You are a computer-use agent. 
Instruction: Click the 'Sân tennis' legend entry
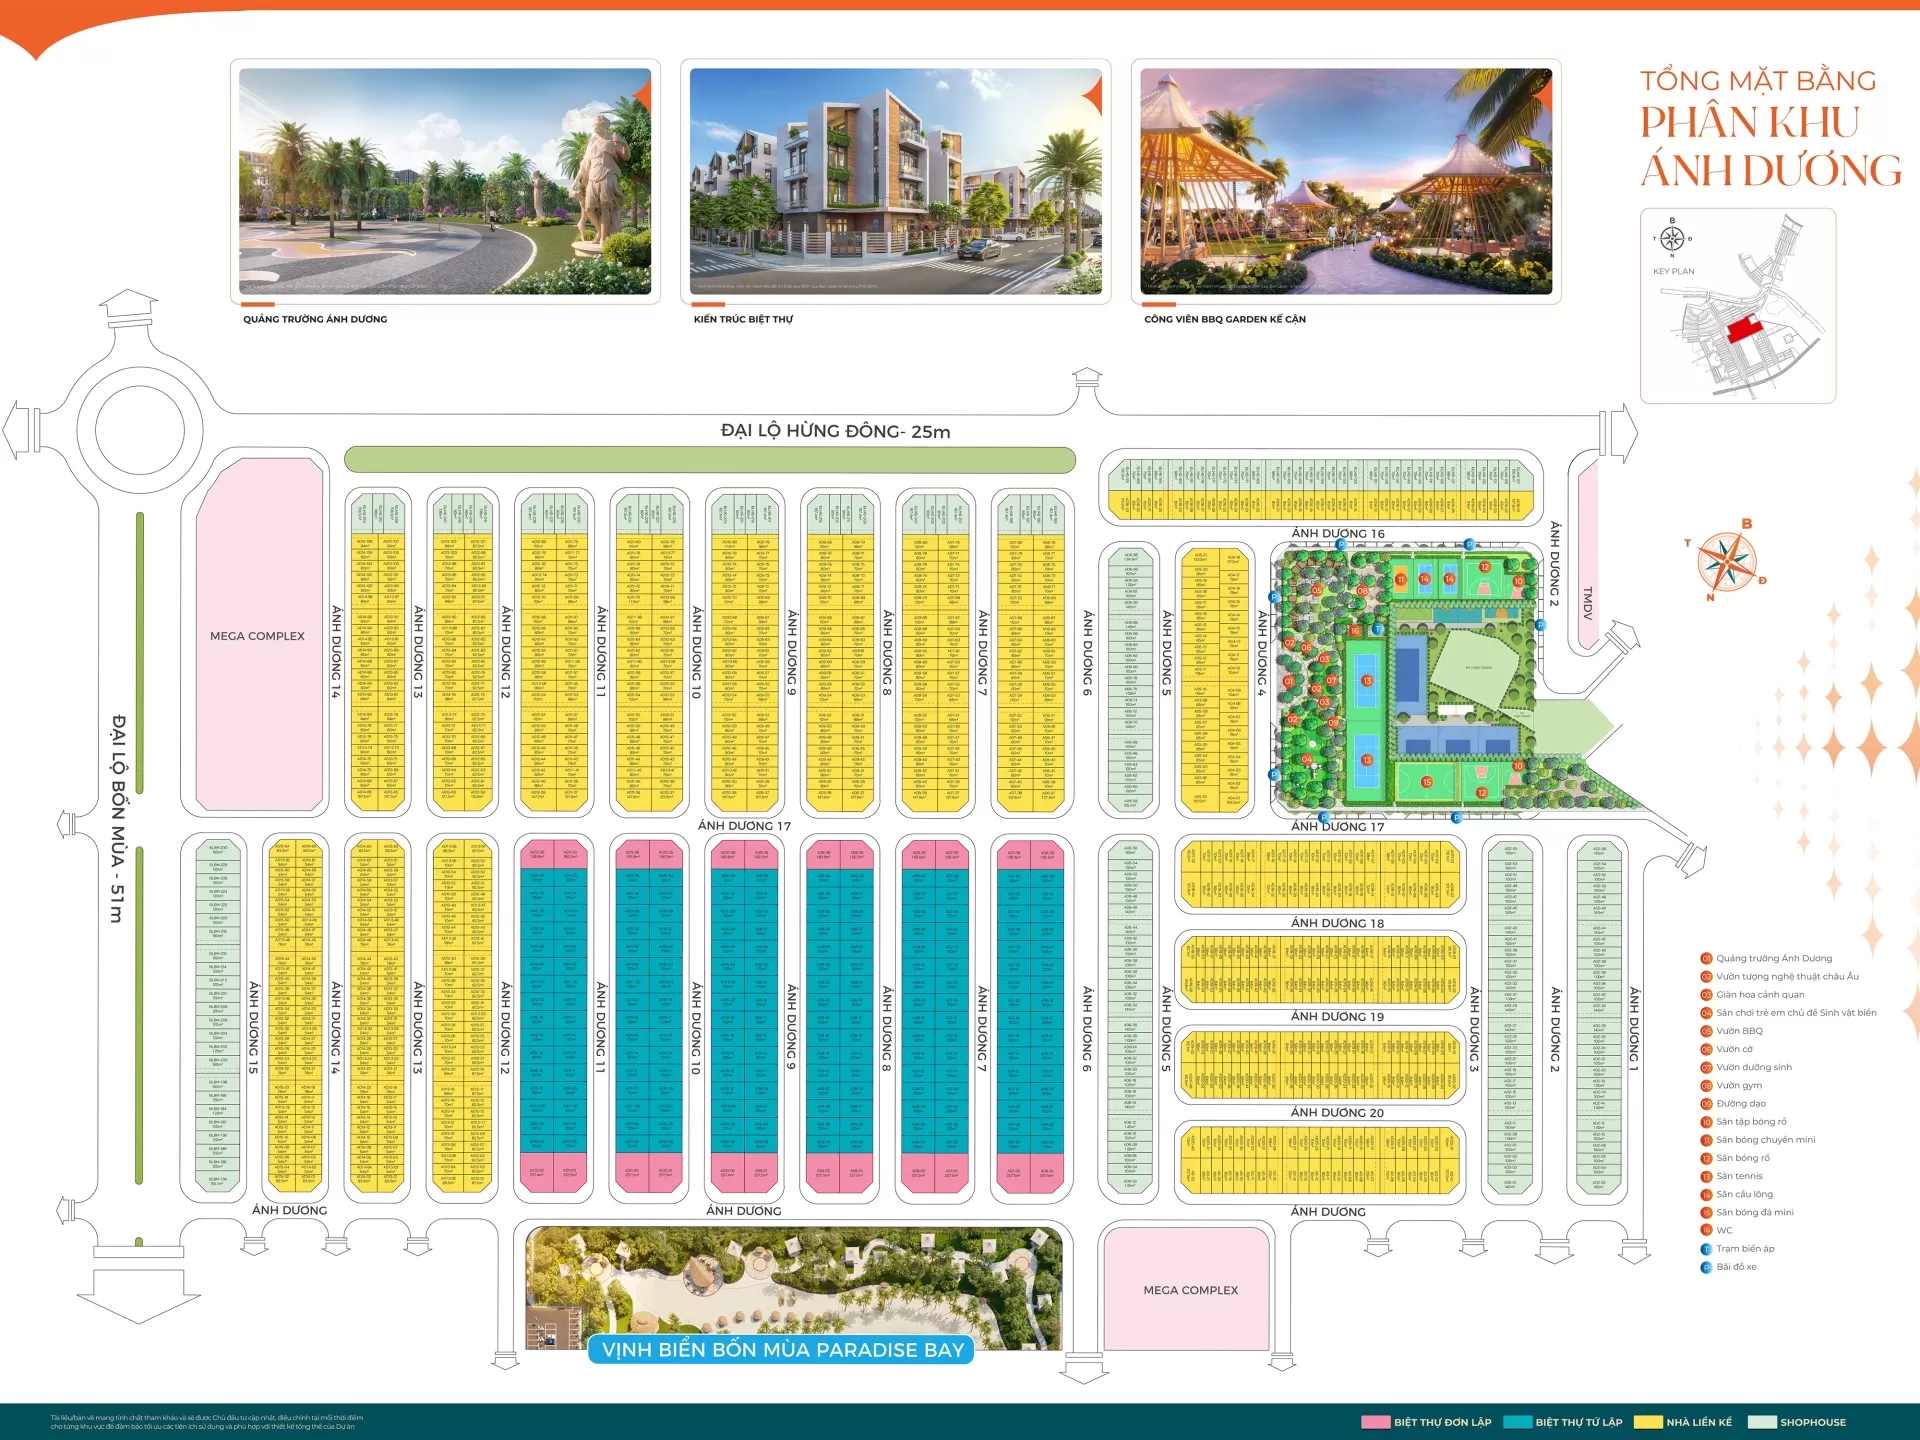point(1740,1176)
